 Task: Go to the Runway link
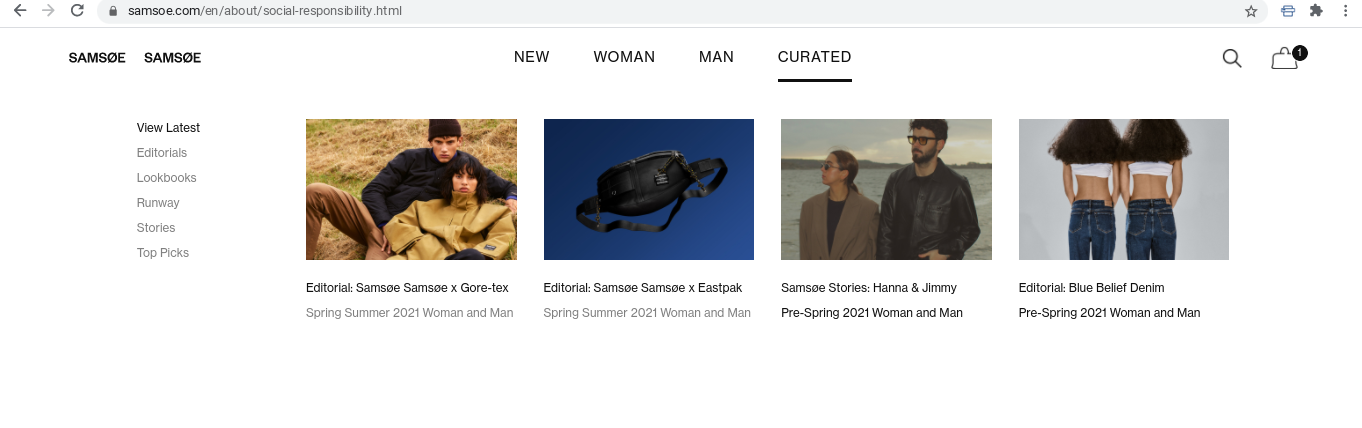coord(158,203)
